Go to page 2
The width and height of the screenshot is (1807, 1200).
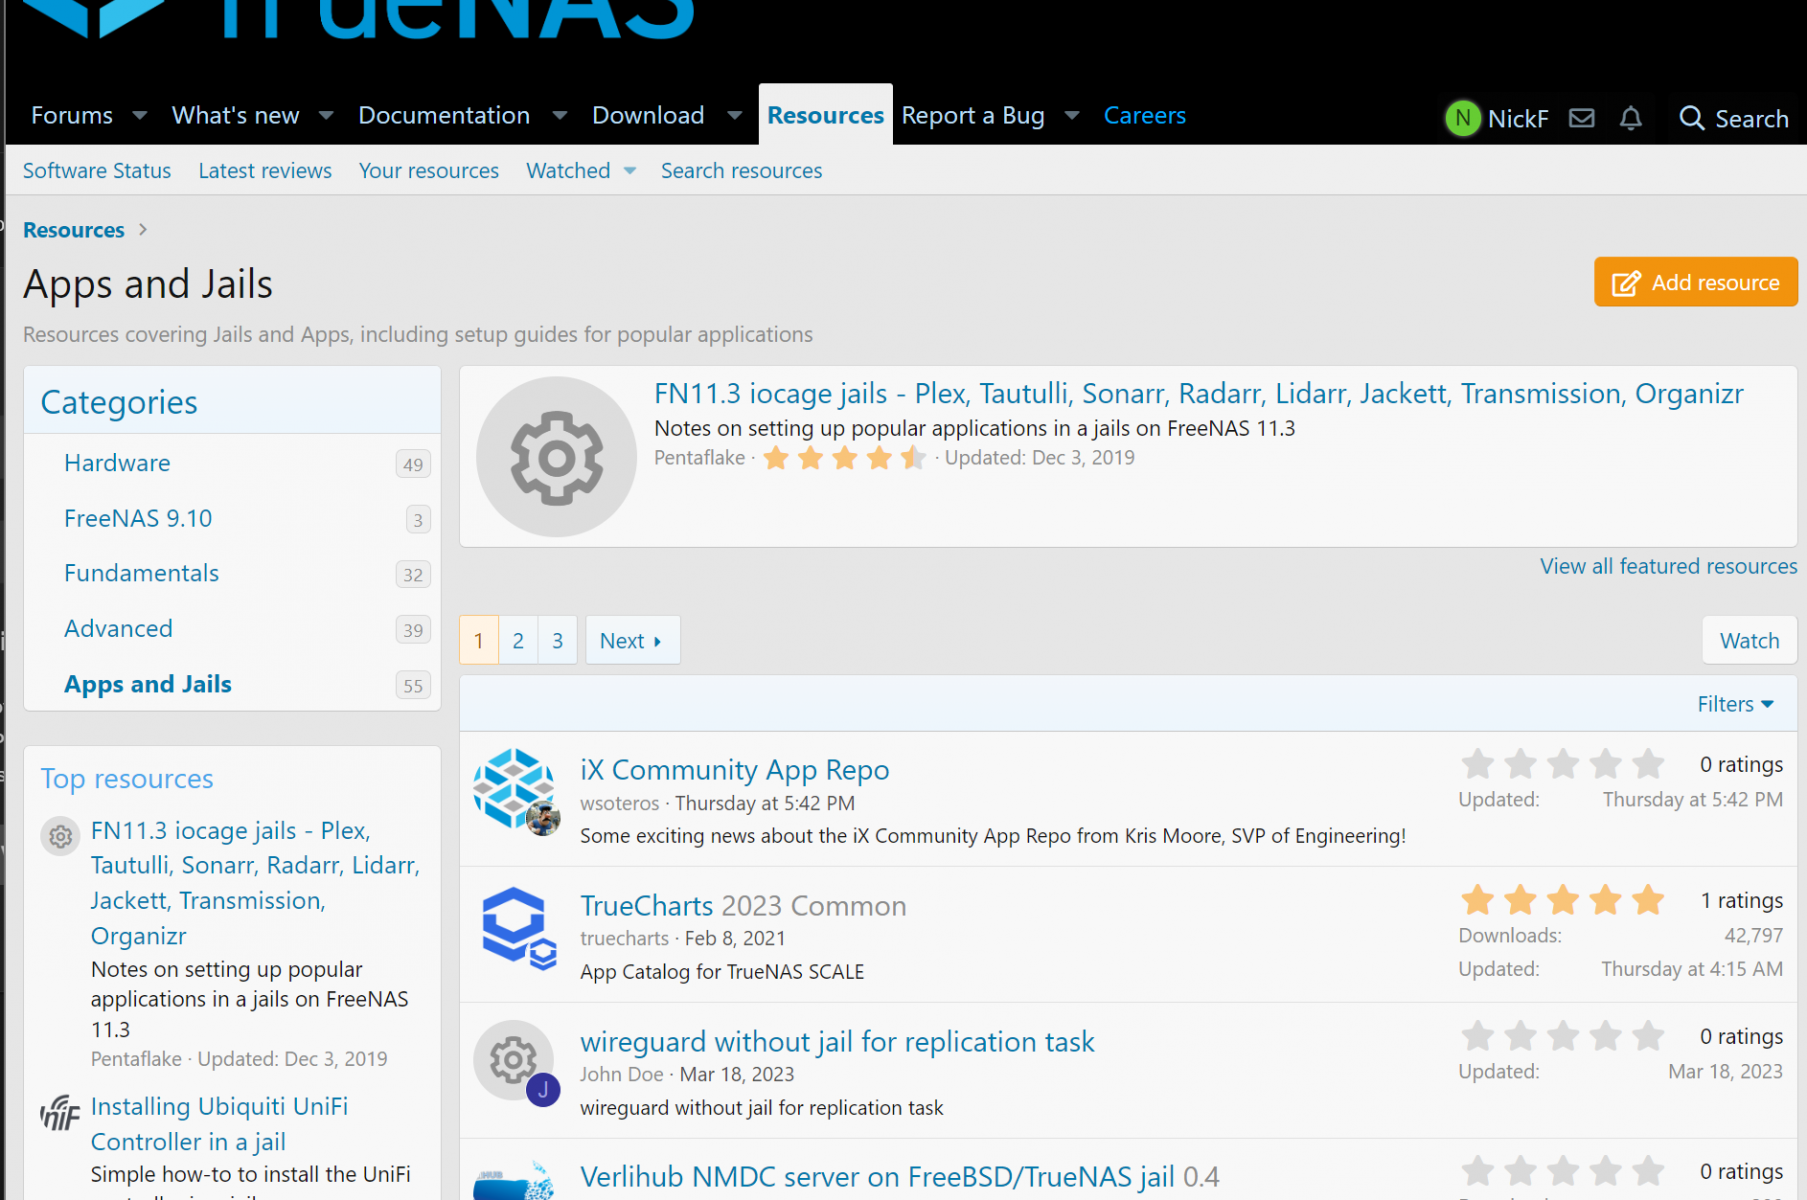click(518, 641)
